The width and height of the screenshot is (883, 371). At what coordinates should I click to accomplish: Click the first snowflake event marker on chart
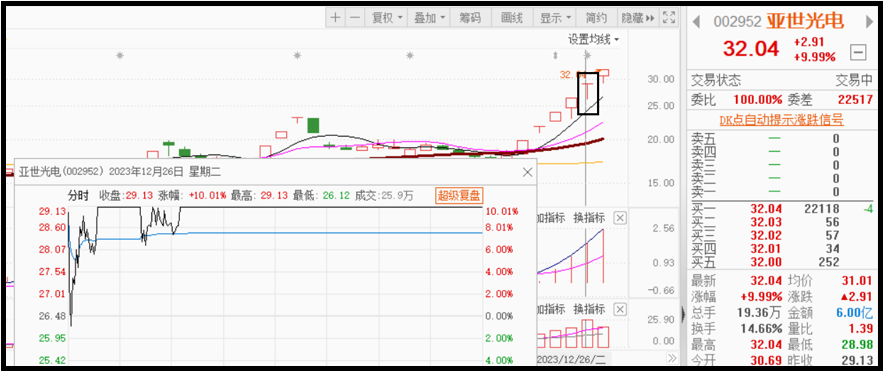[119, 55]
